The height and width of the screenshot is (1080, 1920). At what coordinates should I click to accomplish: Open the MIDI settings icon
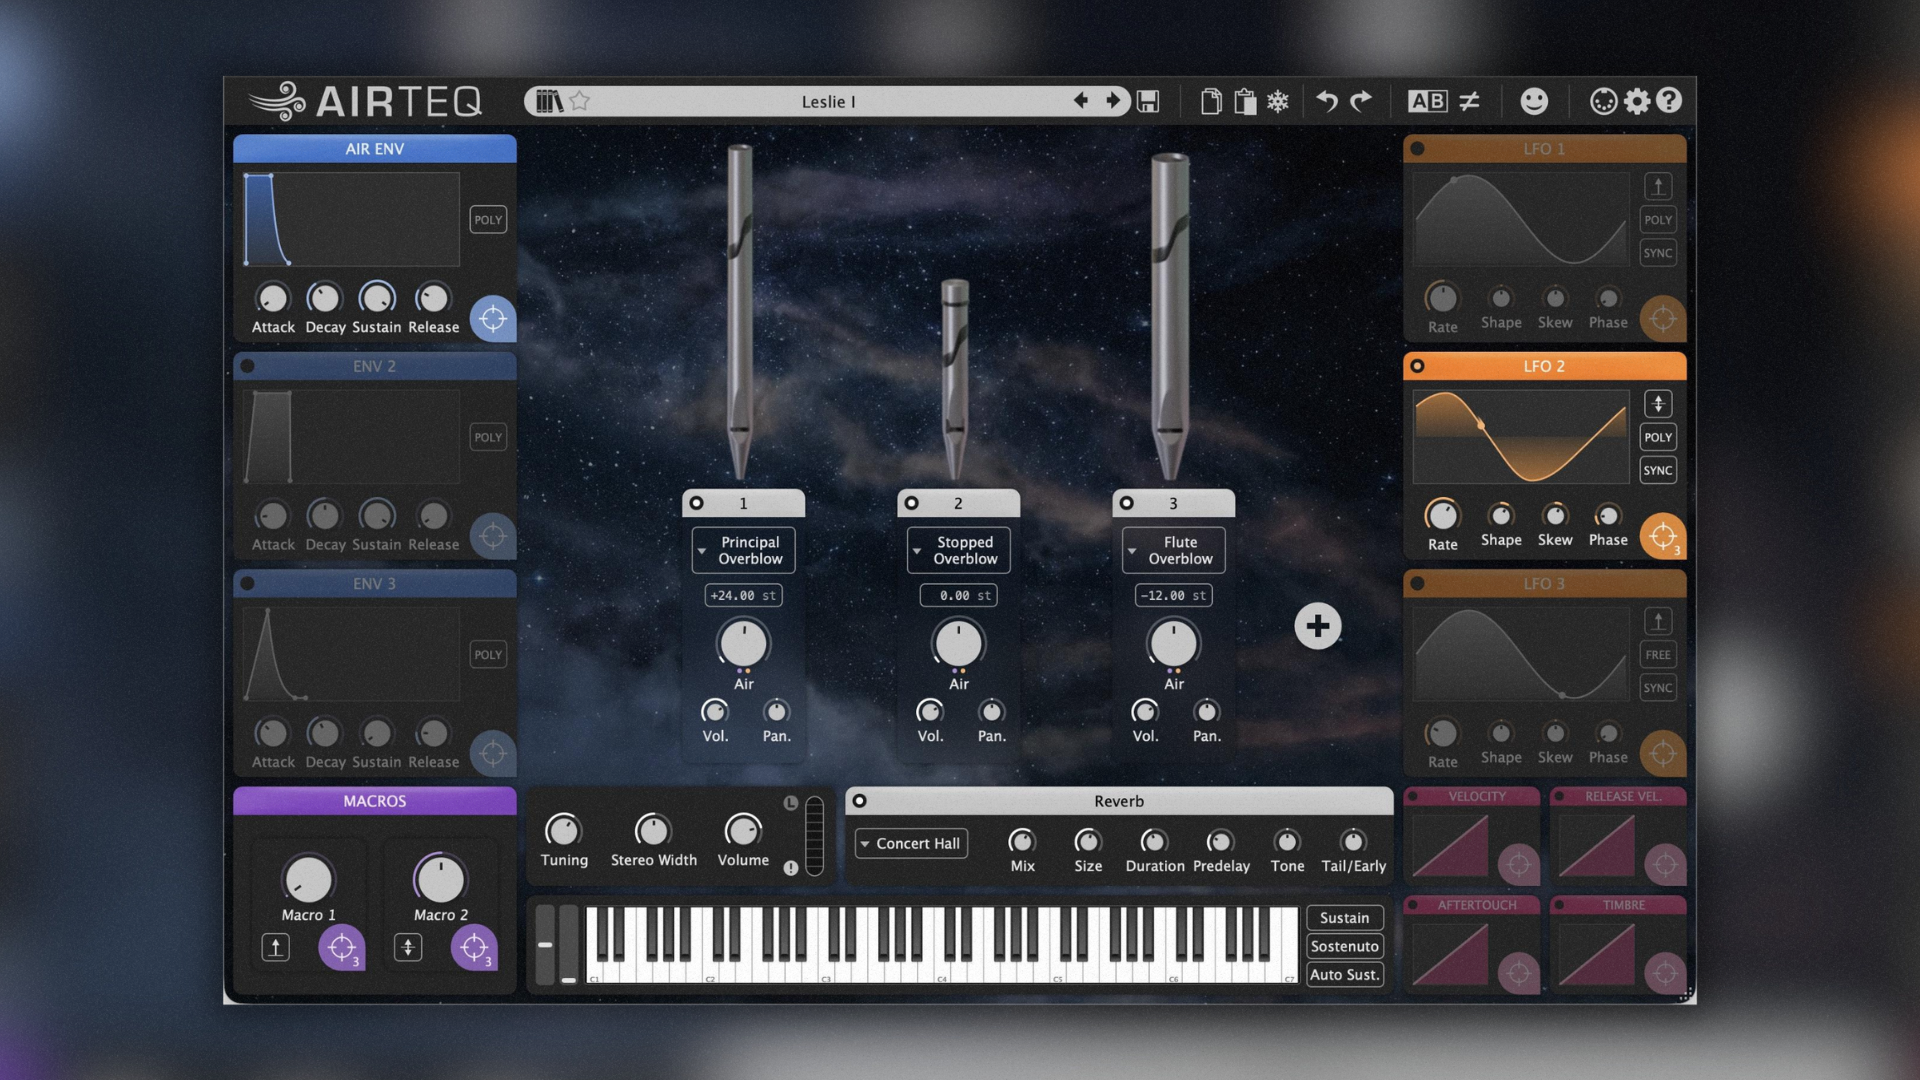tap(1603, 101)
